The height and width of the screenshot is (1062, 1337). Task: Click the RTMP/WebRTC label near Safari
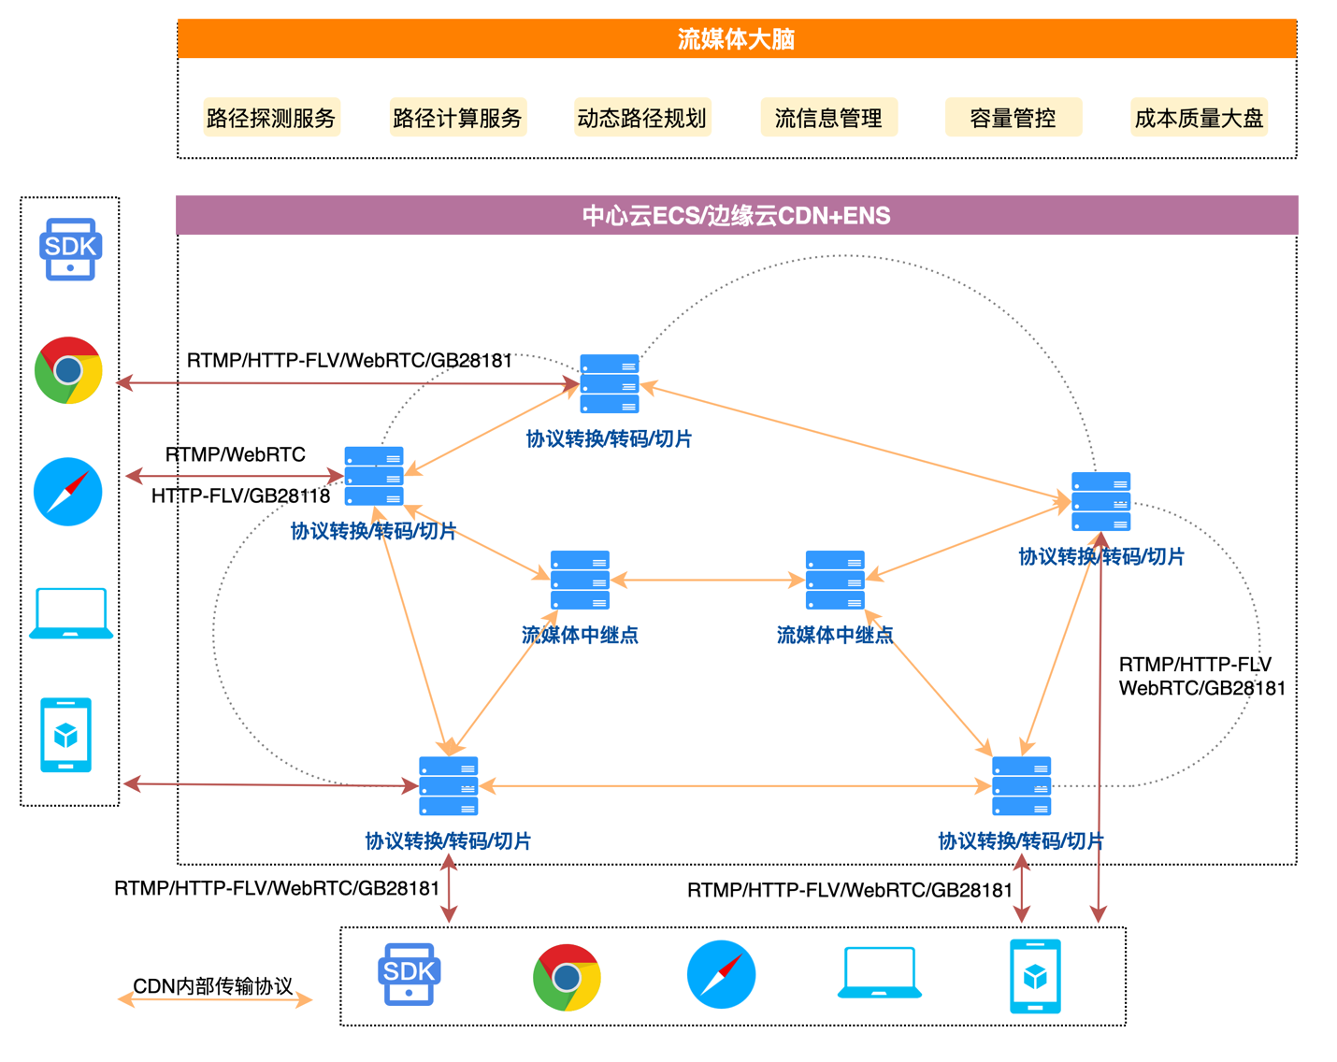[235, 455]
